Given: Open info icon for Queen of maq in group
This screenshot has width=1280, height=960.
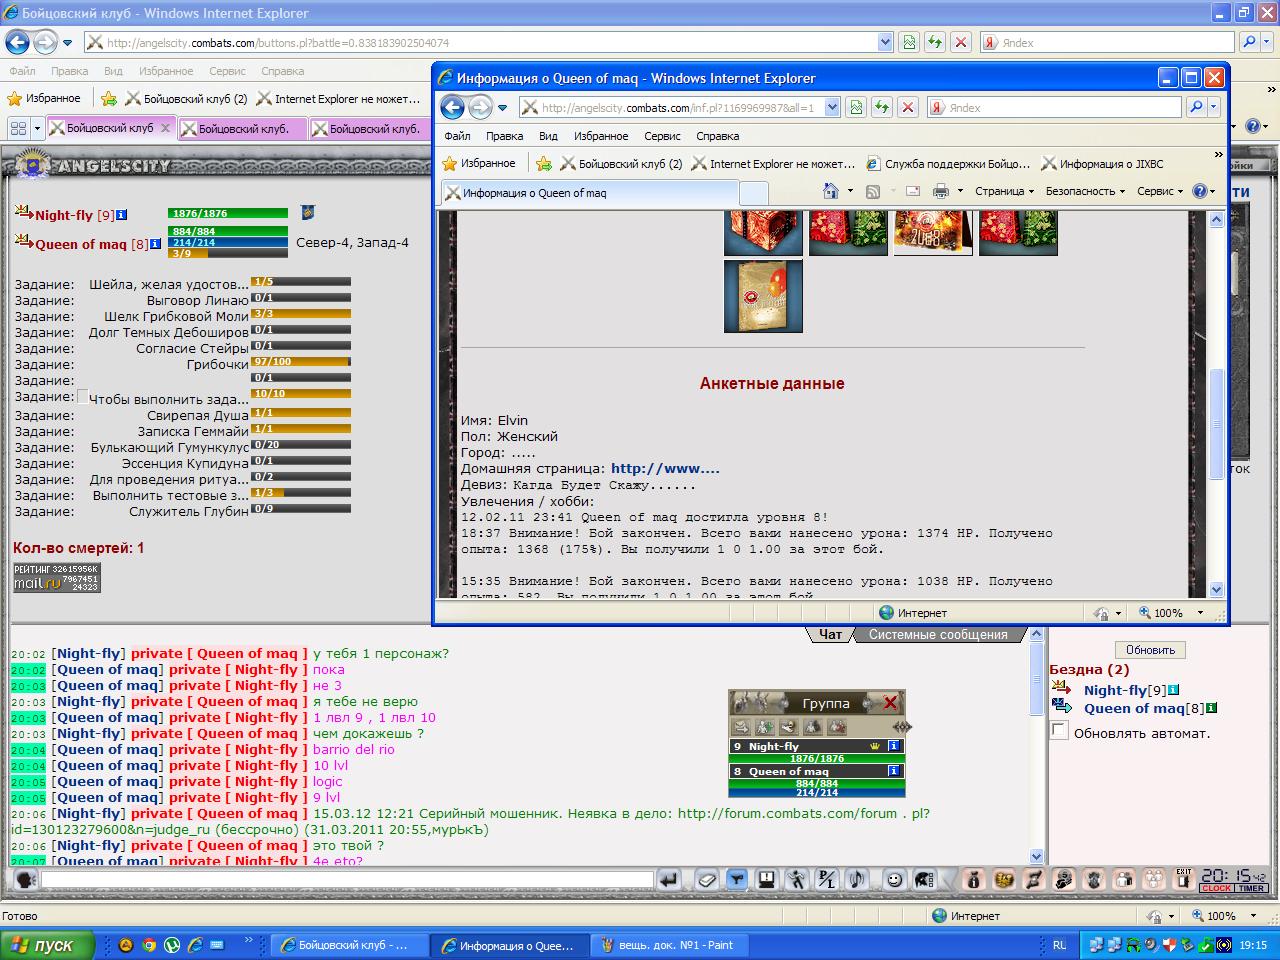Looking at the screenshot, I should click(x=894, y=771).
